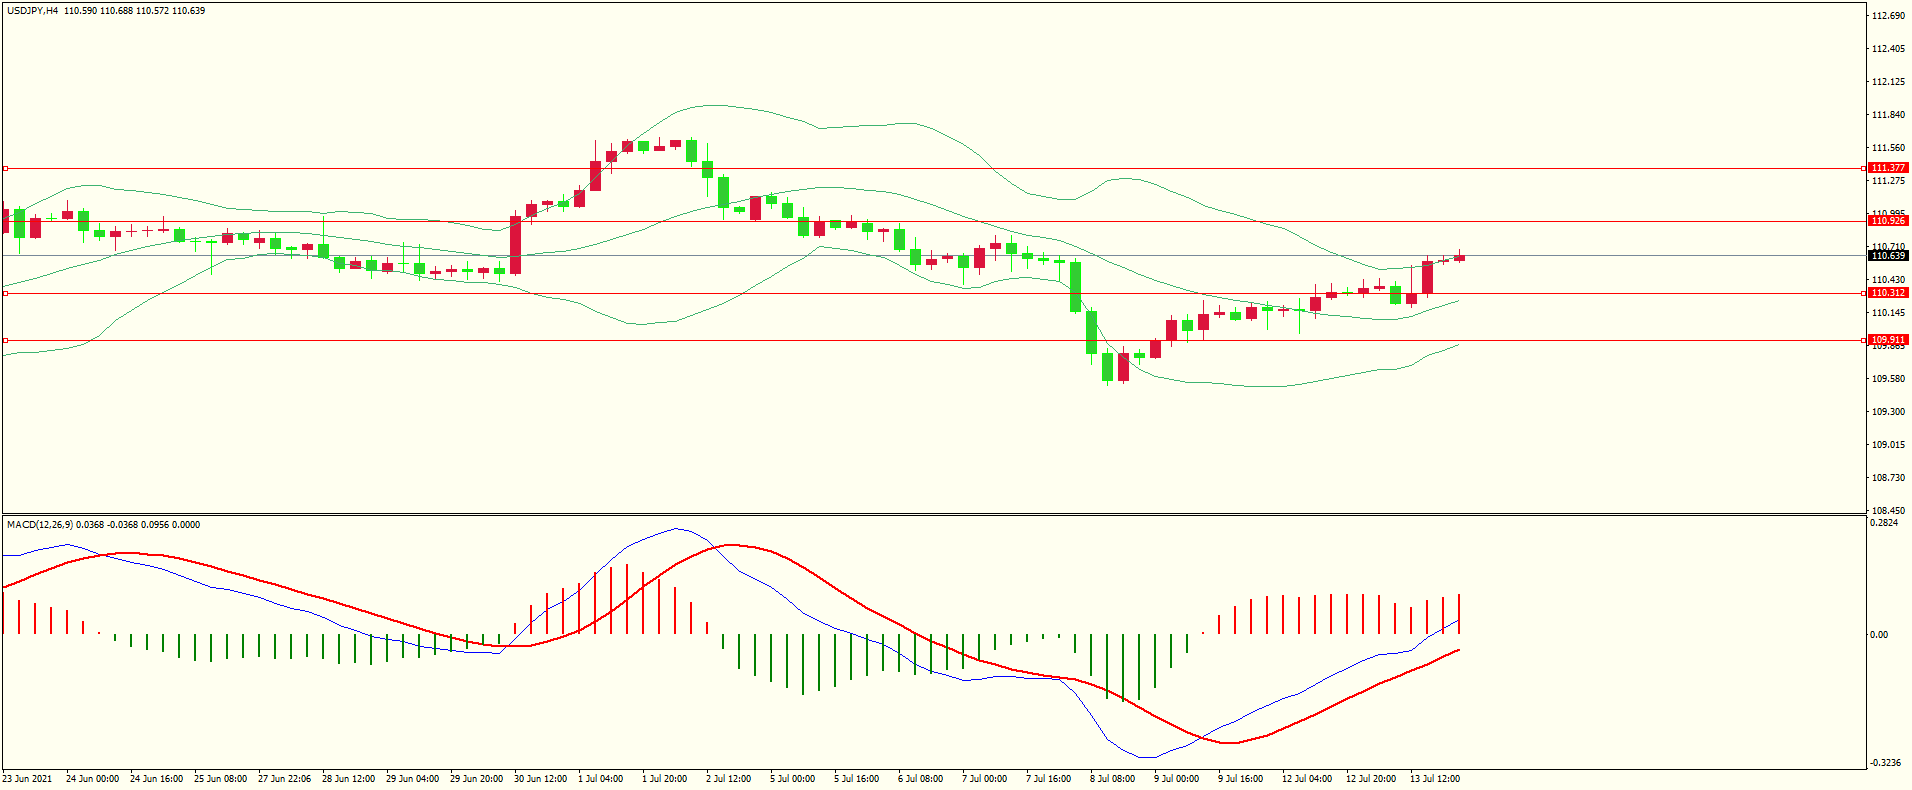Click the 25 Jun 08:00 time label
The height and width of the screenshot is (790, 1912).
[220, 779]
